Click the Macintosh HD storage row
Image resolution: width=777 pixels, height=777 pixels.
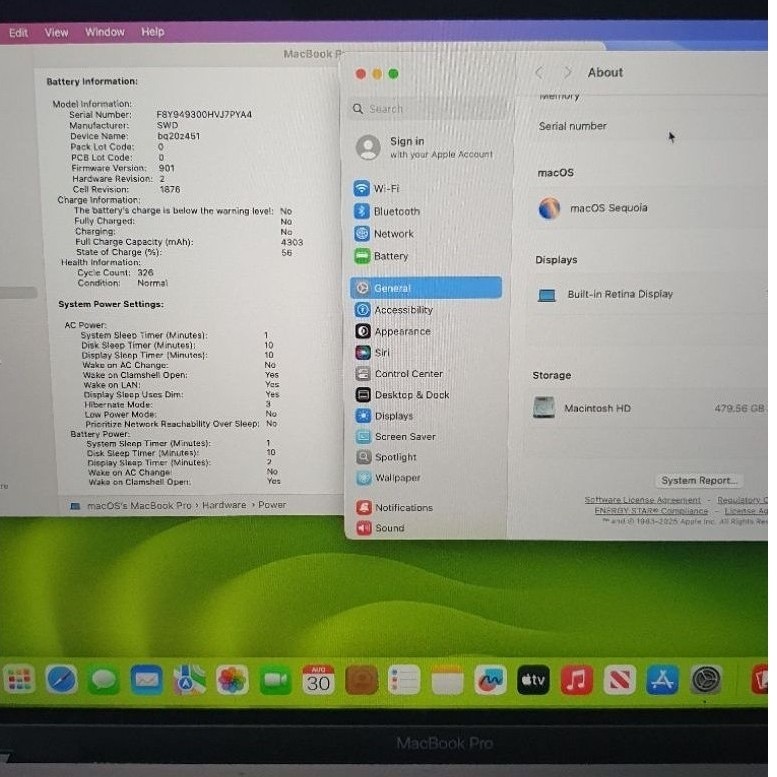tap(648, 408)
